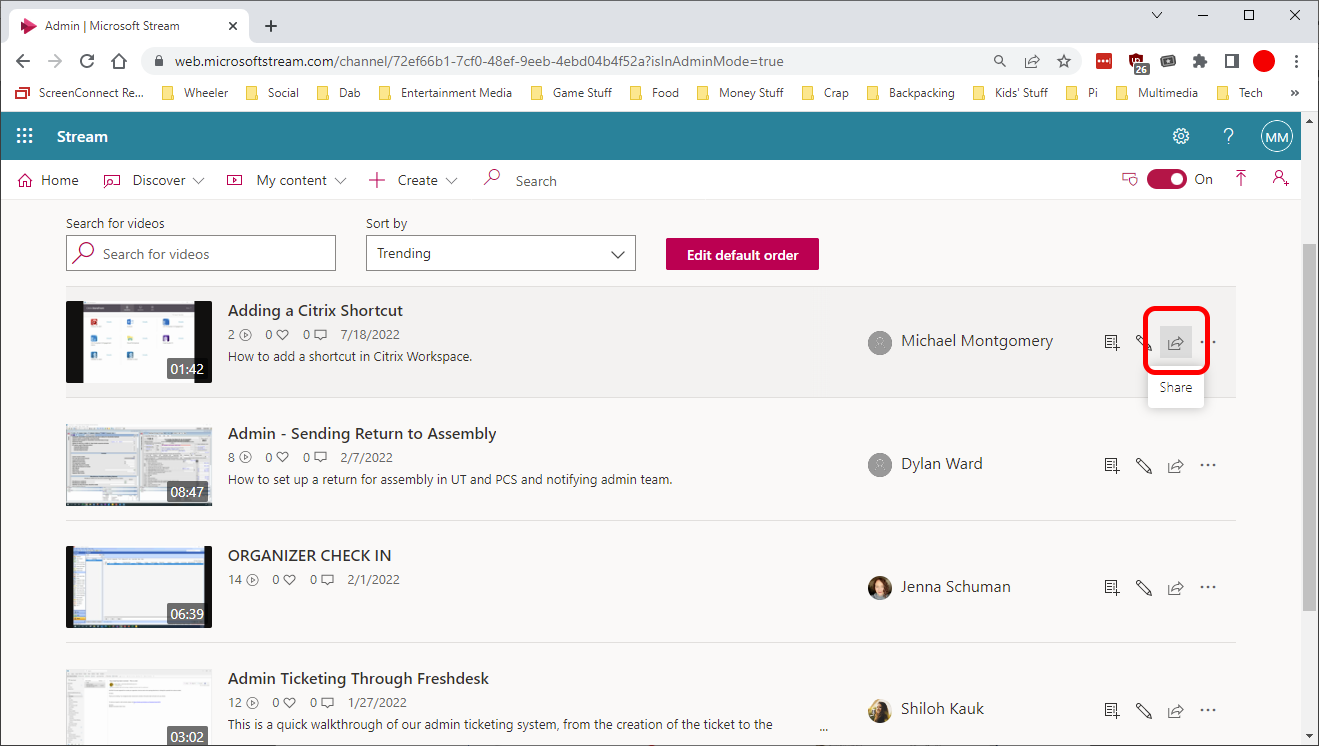Open the Stream help question mark
The image size is (1319, 746).
tap(1229, 137)
